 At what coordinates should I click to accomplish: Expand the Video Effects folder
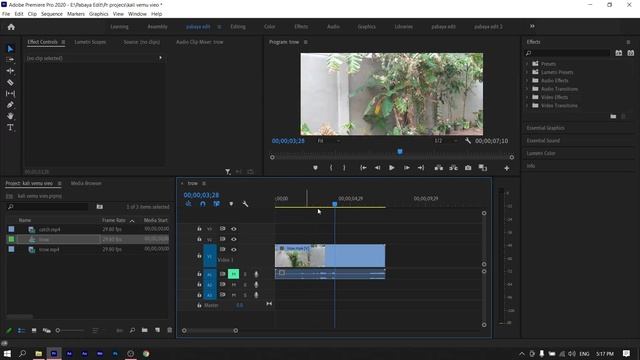tap(527, 97)
